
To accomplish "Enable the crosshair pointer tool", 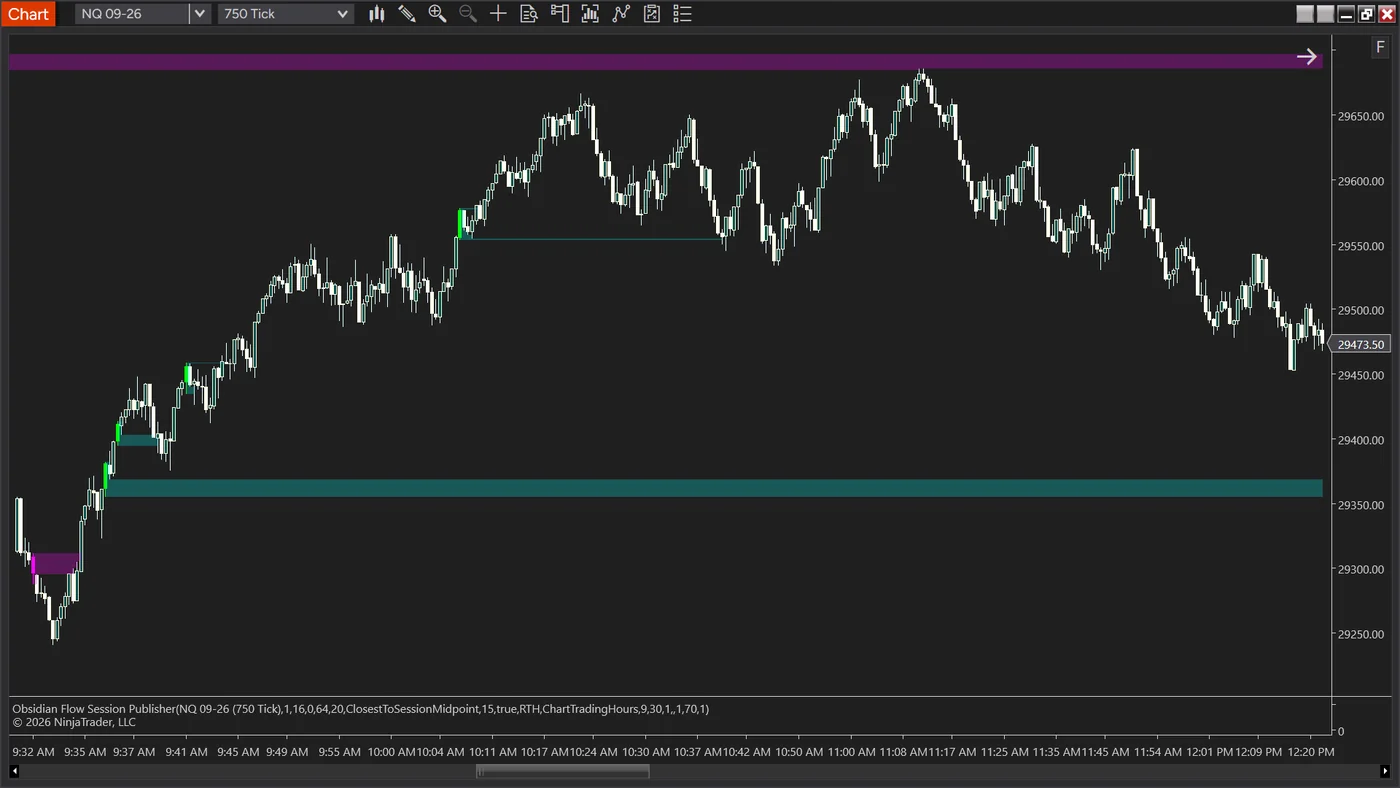I will pyautogui.click(x=498, y=14).
